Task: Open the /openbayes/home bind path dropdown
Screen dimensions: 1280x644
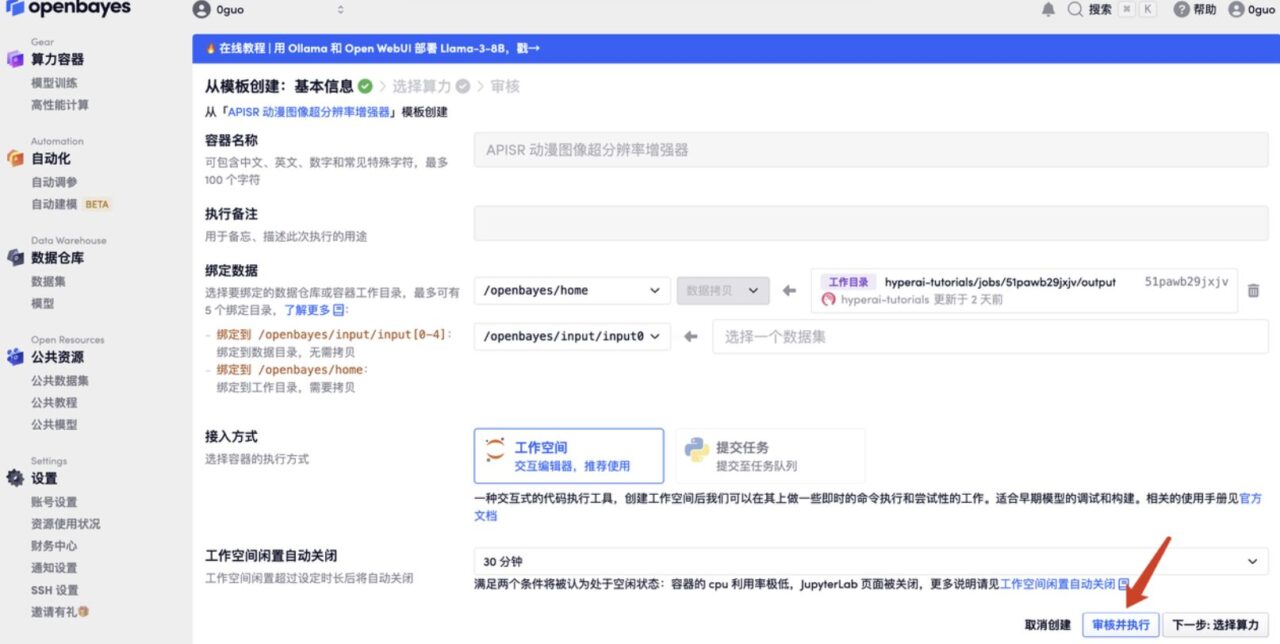Action: click(572, 290)
